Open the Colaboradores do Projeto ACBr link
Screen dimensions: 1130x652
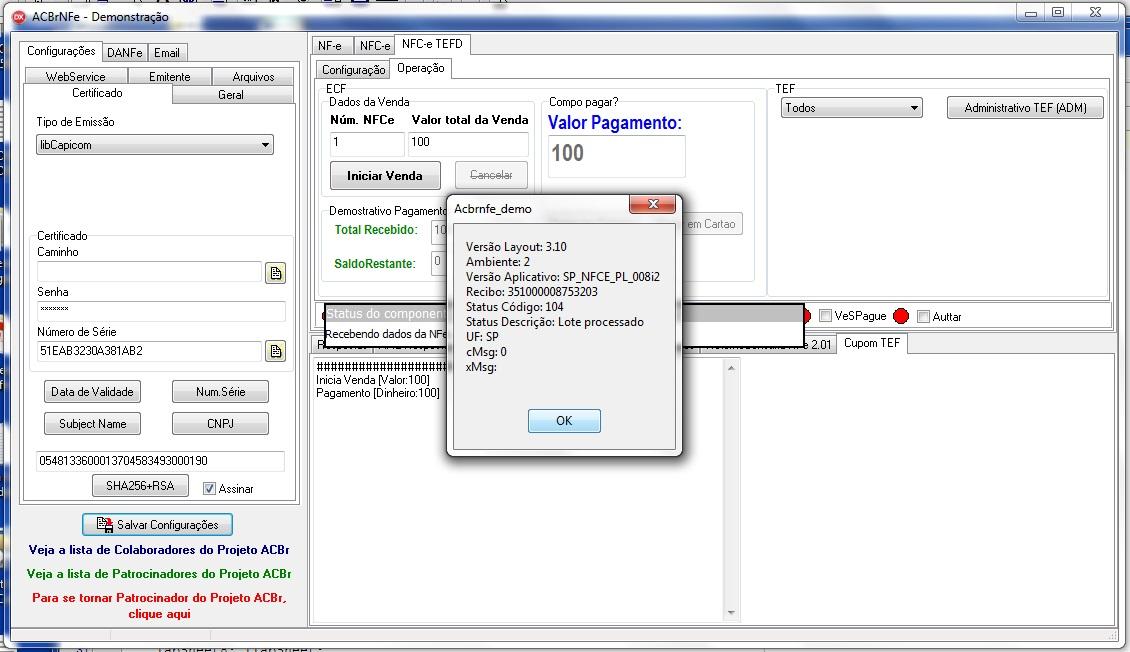coord(159,550)
